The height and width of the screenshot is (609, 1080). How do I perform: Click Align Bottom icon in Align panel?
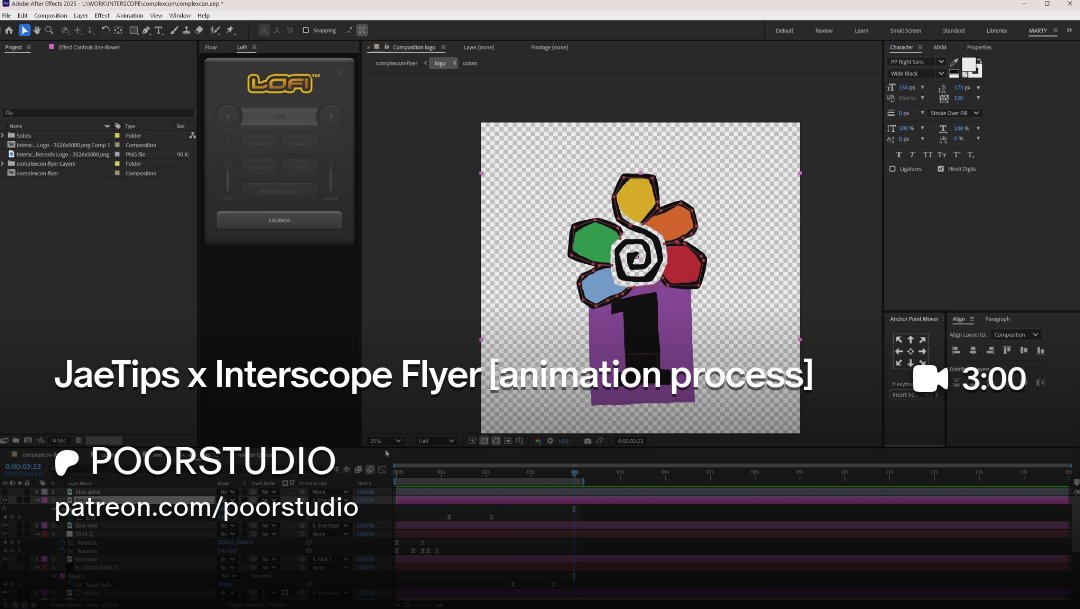pos(1040,351)
